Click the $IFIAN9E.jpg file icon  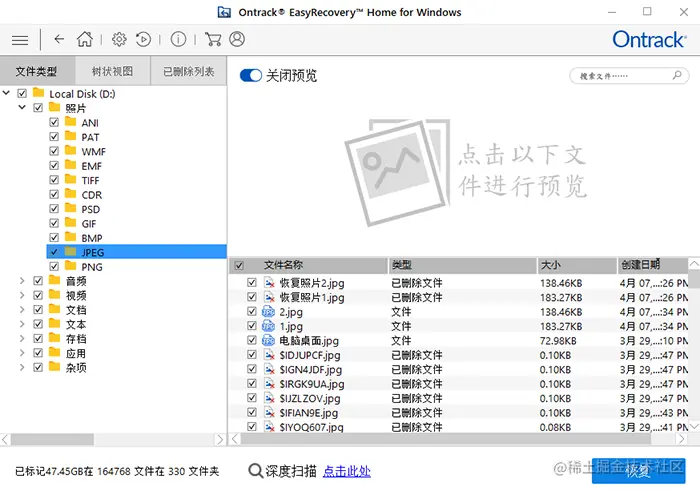pos(269,413)
